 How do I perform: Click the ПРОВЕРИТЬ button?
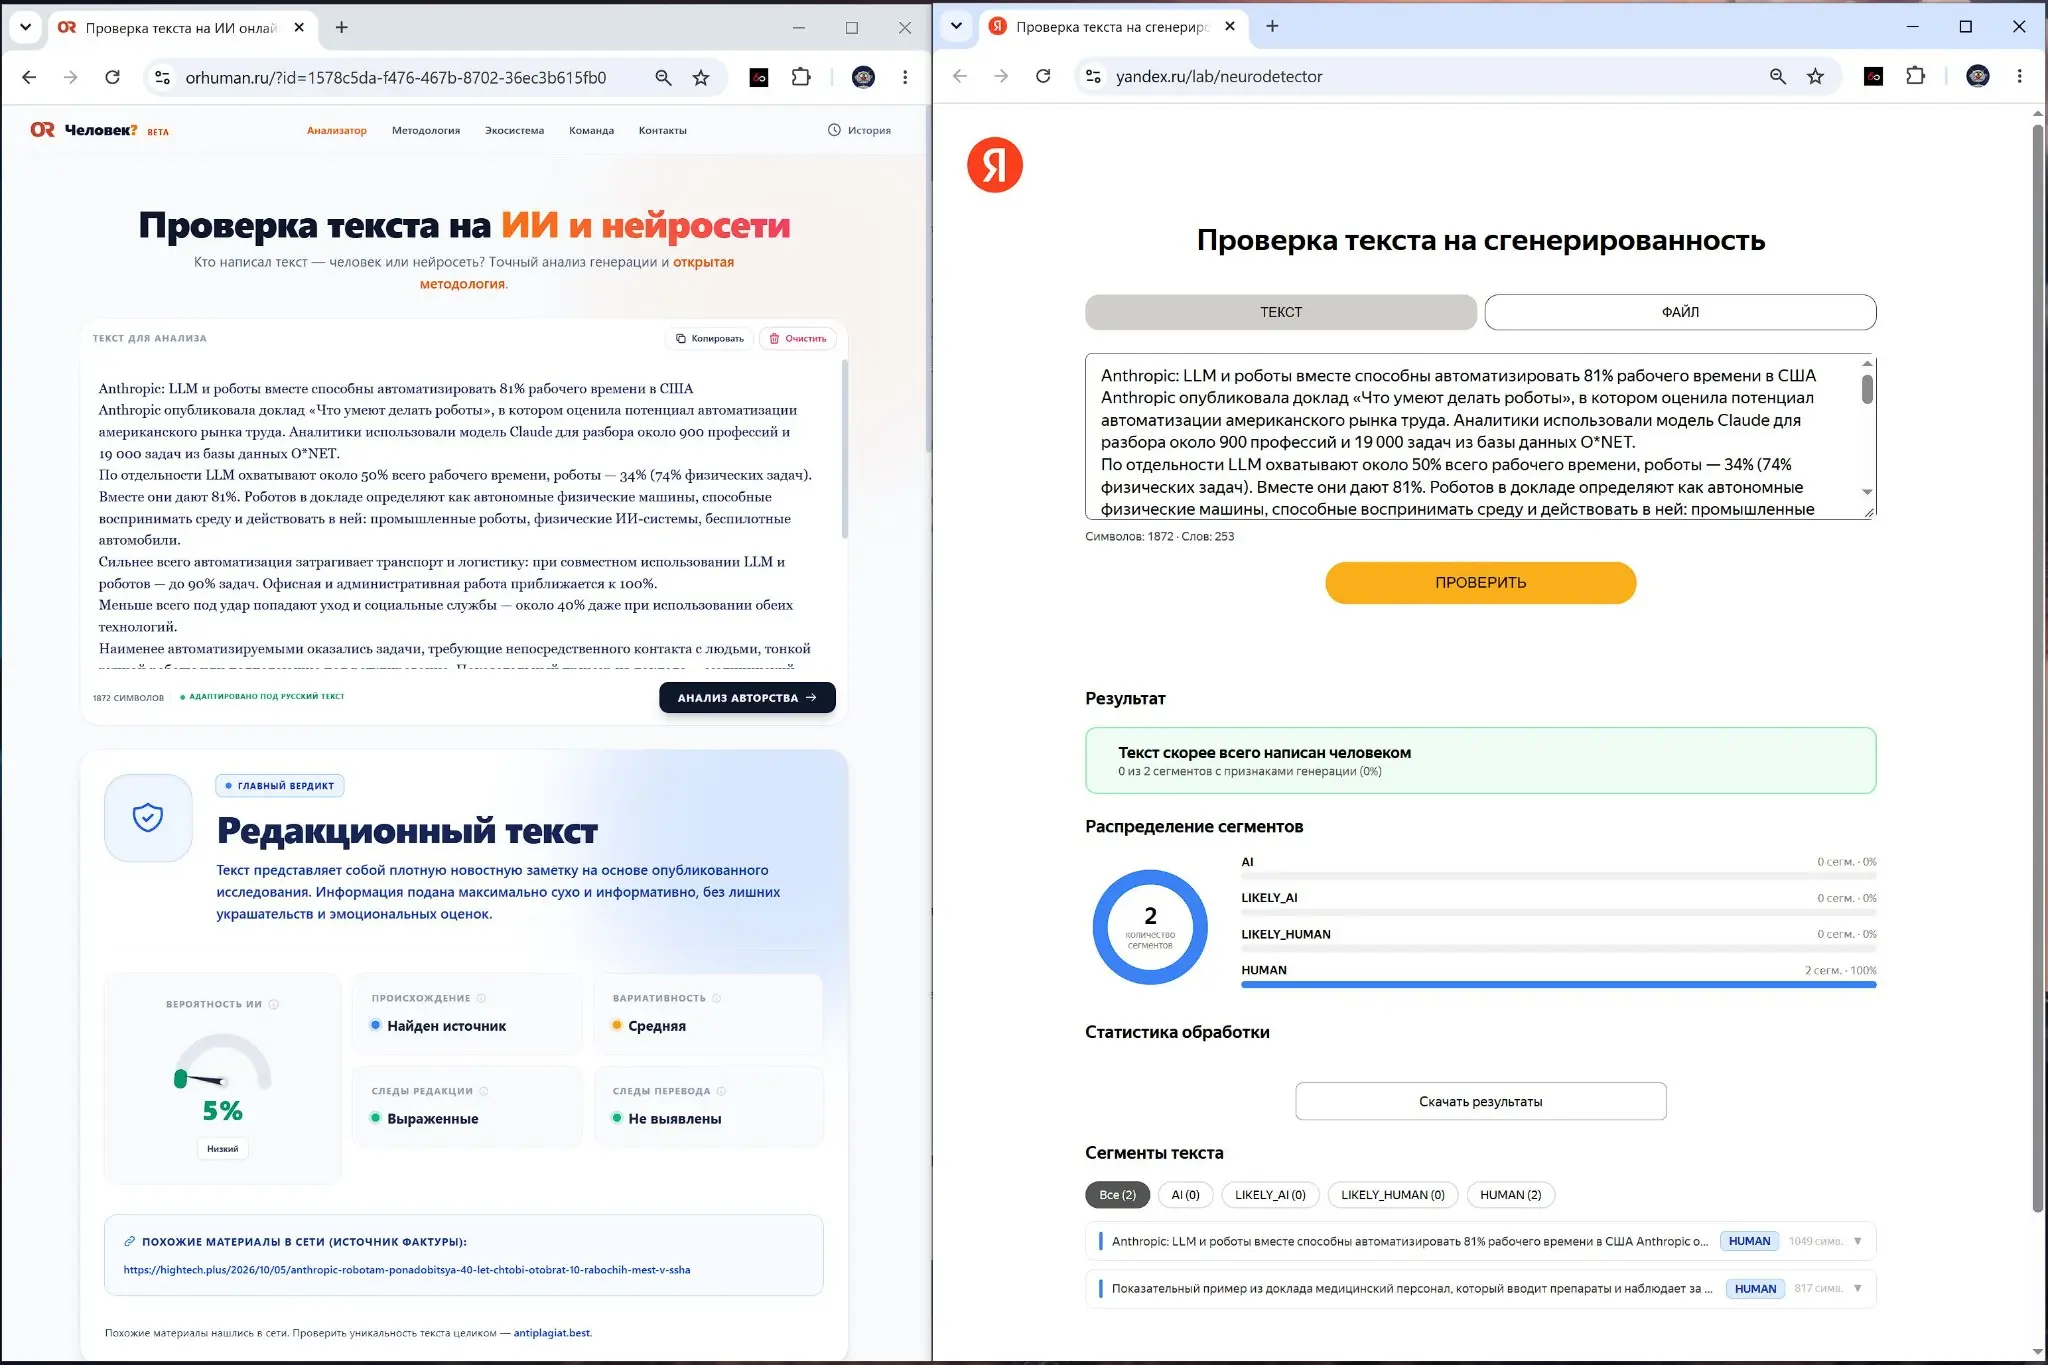[1480, 582]
